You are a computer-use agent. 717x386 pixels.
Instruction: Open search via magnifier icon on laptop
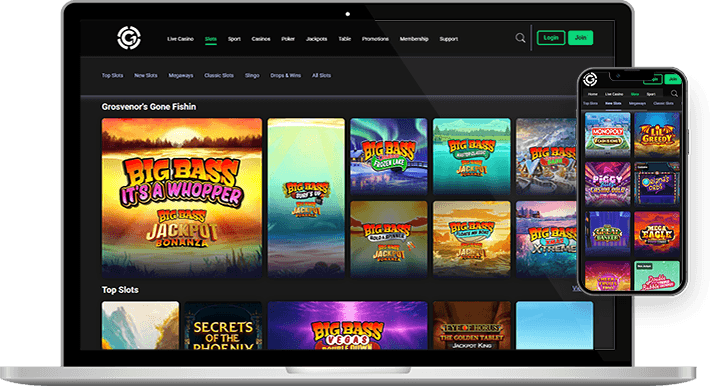pos(520,38)
